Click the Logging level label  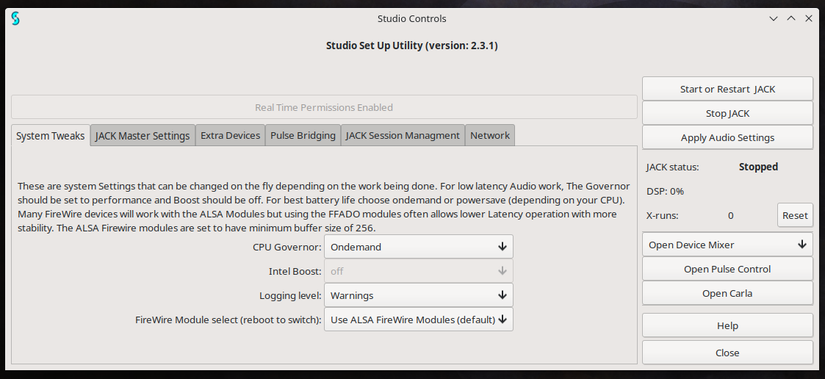tap(290, 296)
